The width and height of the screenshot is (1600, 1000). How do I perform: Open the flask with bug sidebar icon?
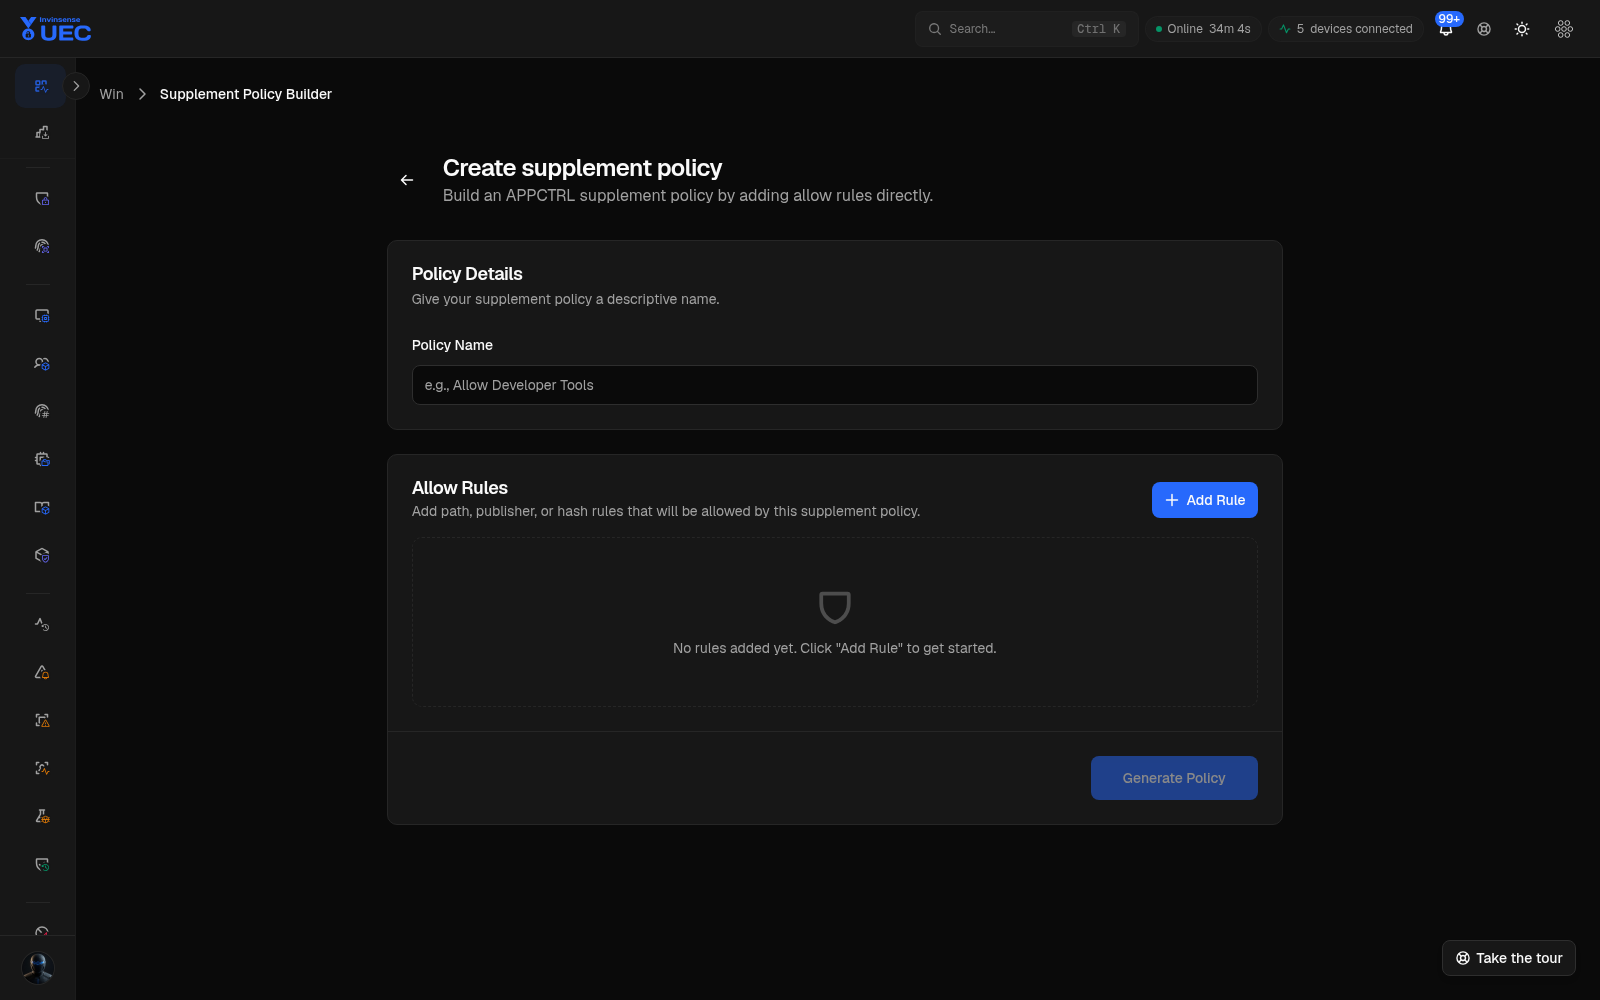(41, 816)
